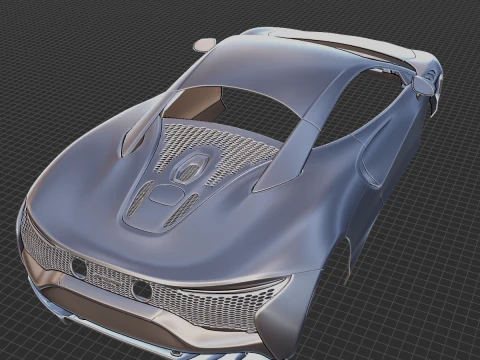This screenshot has height=360, width=480.
Task: Select the left side mirror on car model
Action: tap(205, 44)
